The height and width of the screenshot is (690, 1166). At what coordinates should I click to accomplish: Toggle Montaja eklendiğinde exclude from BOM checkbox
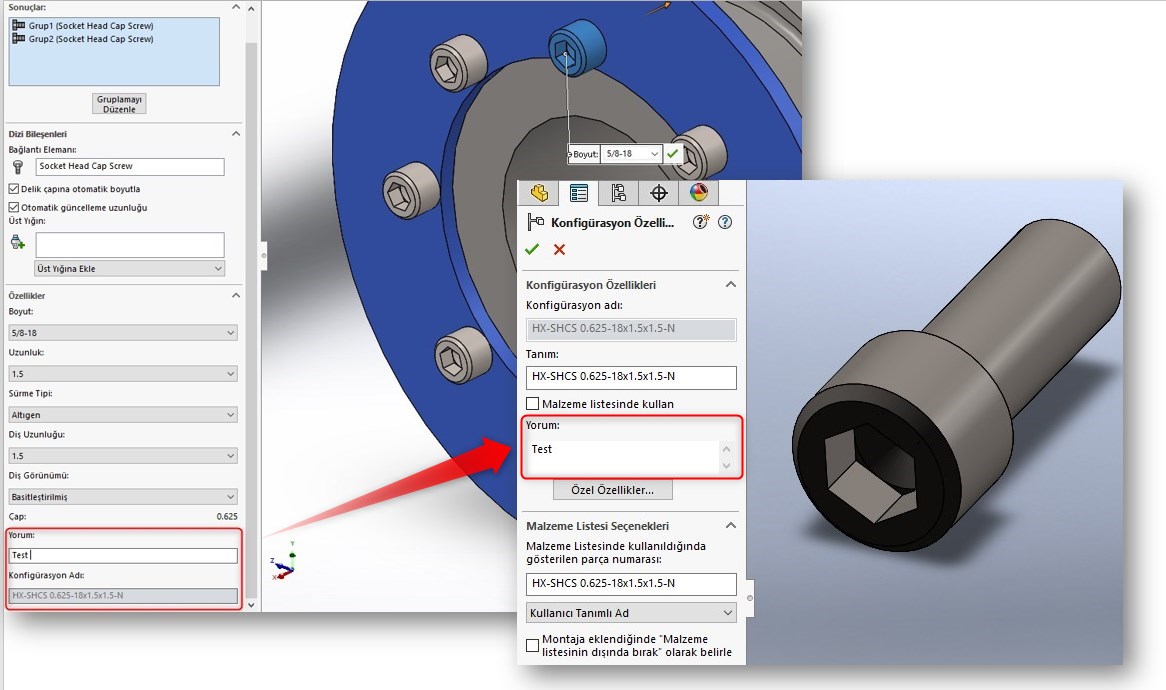(532, 645)
